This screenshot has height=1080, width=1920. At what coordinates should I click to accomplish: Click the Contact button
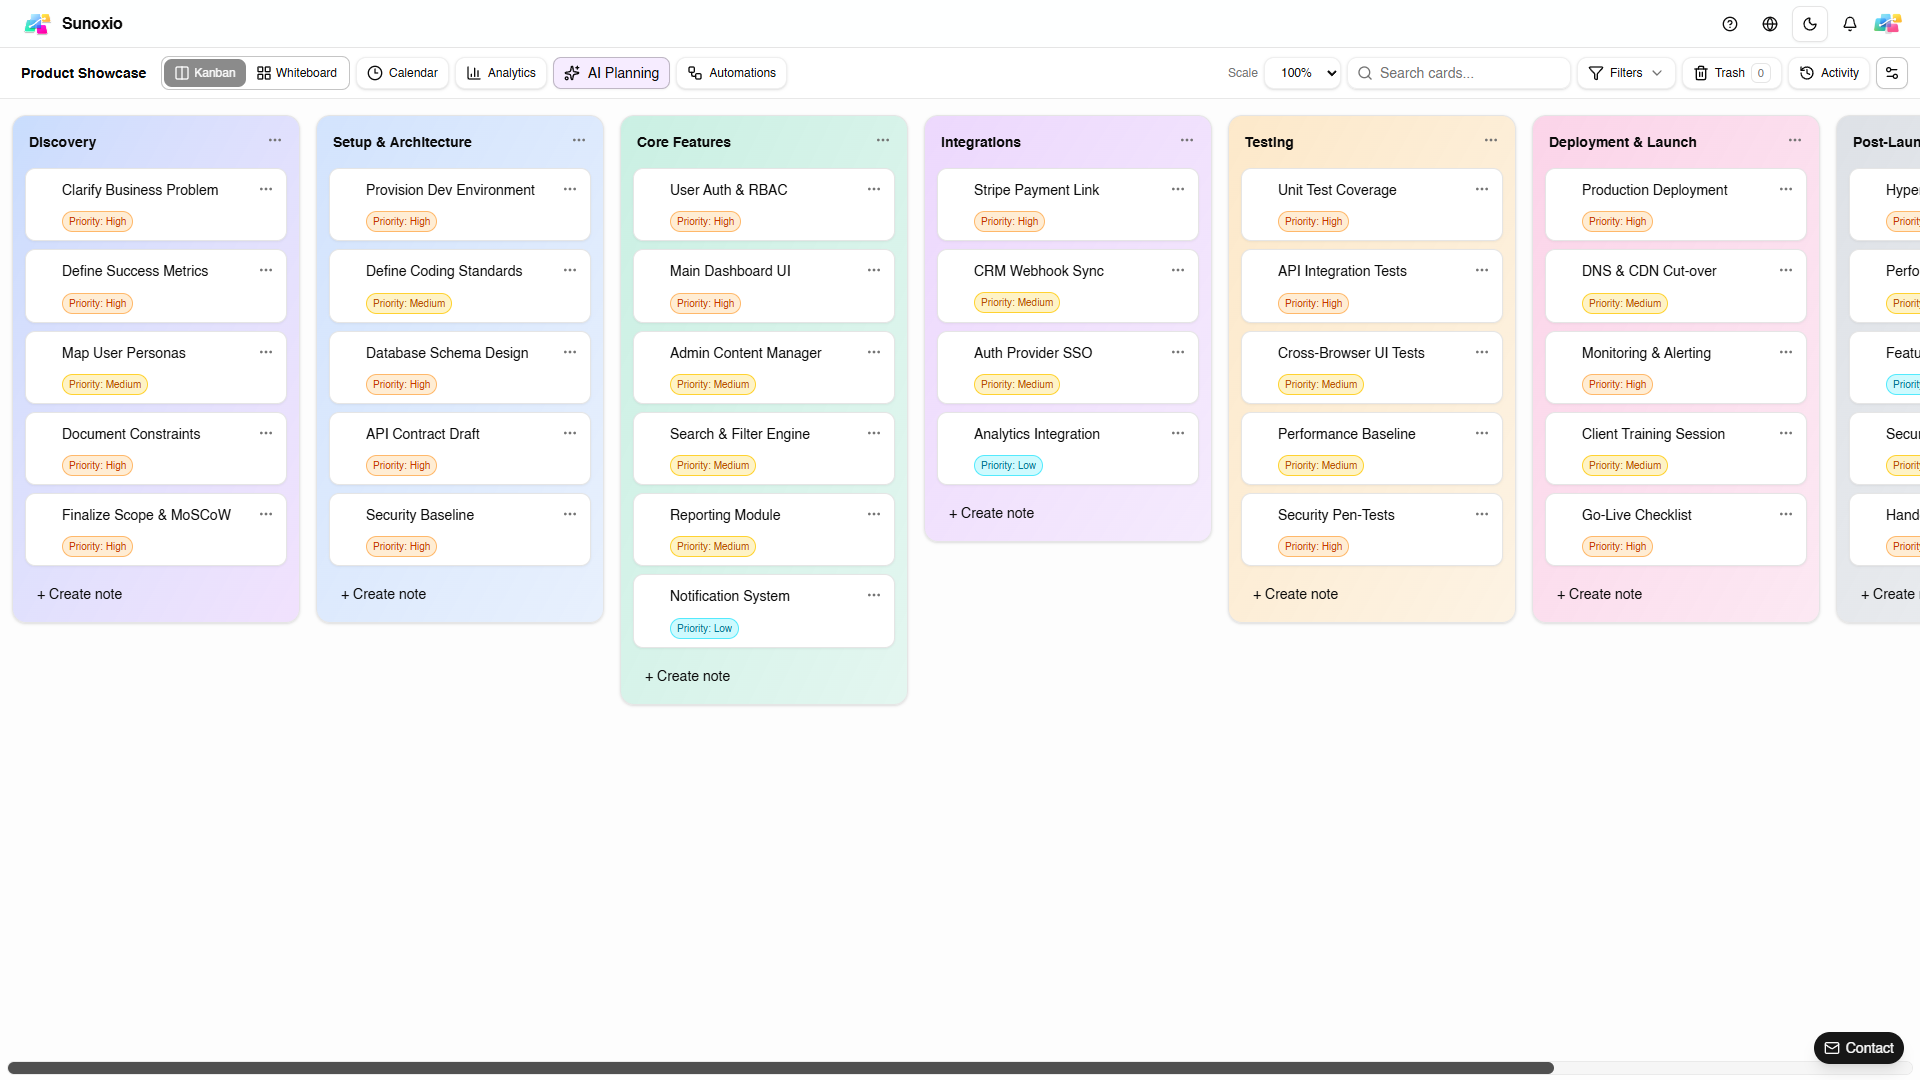click(x=1858, y=1048)
